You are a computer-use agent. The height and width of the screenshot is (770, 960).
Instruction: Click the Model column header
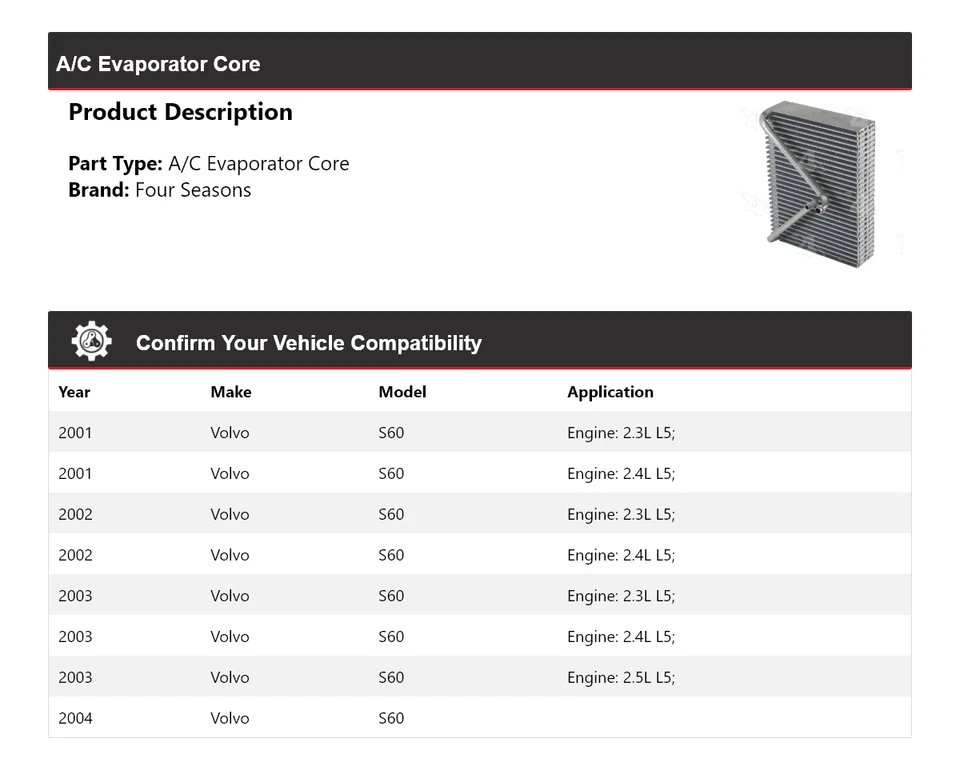[x=402, y=392]
